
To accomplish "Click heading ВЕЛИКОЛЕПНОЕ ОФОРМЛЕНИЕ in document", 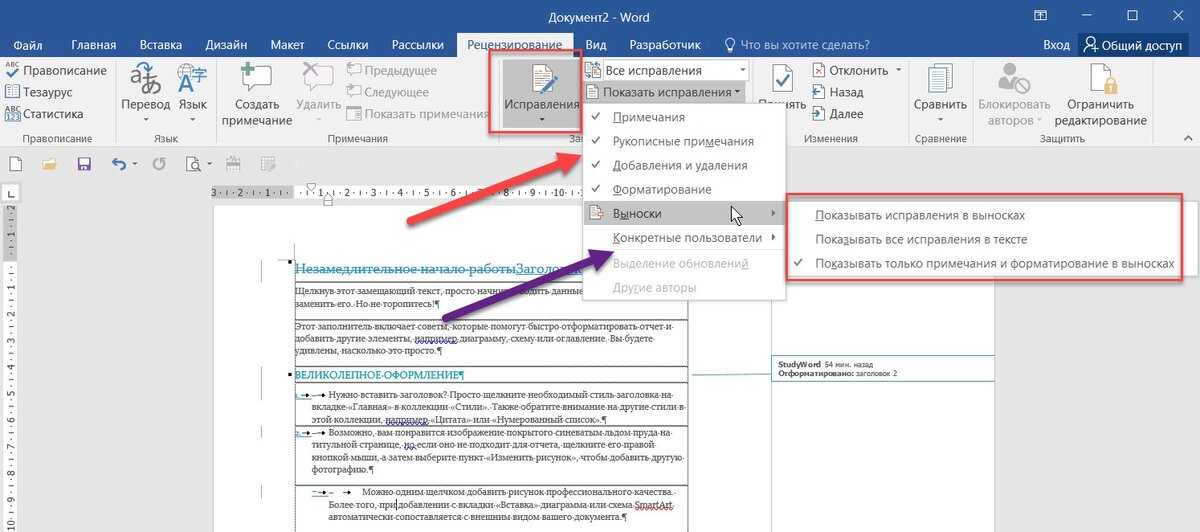I will pos(379,375).
